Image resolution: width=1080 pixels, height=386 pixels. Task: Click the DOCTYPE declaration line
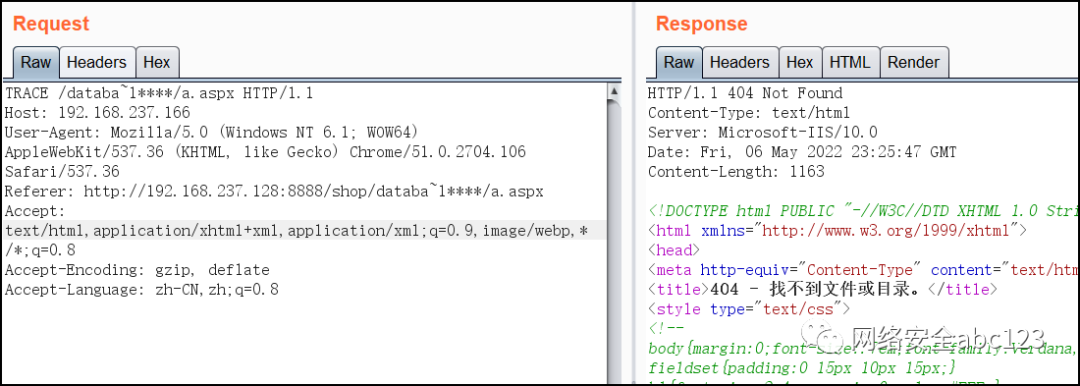pyautogui.click(x=864, y=210)
